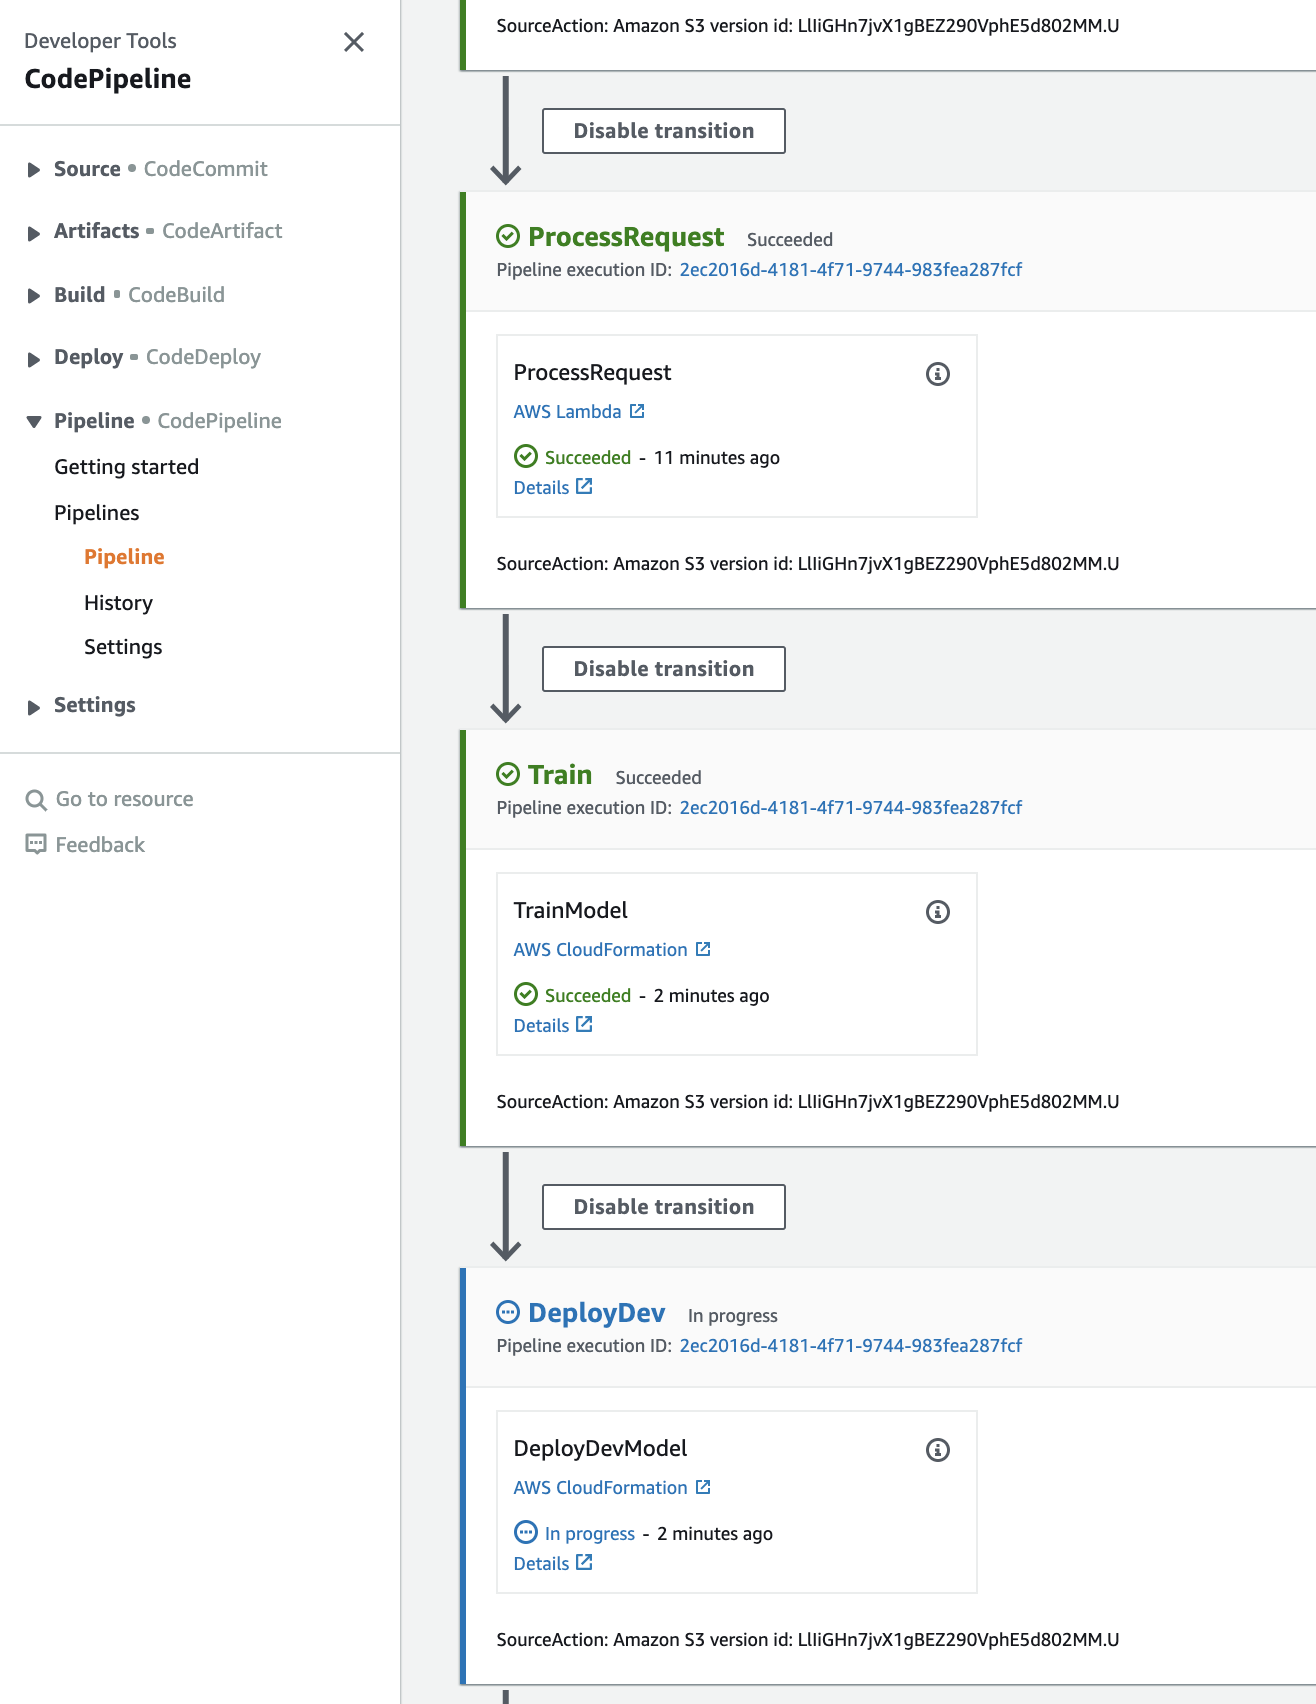Click the DeployDevModel action name
The height and width of the screenshot is (1704, 1316).
tap(600, 1448)
